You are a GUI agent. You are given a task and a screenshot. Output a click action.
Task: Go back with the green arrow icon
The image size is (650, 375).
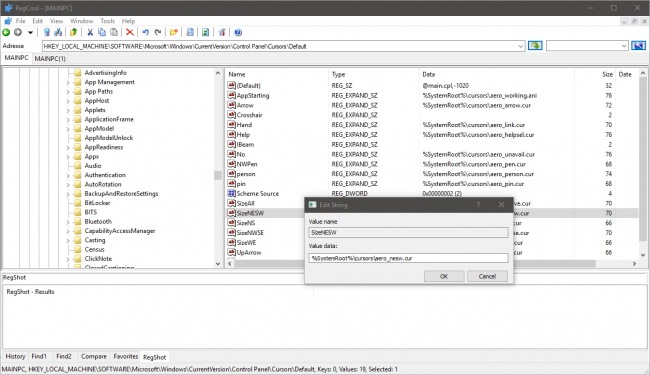(6, 32)
